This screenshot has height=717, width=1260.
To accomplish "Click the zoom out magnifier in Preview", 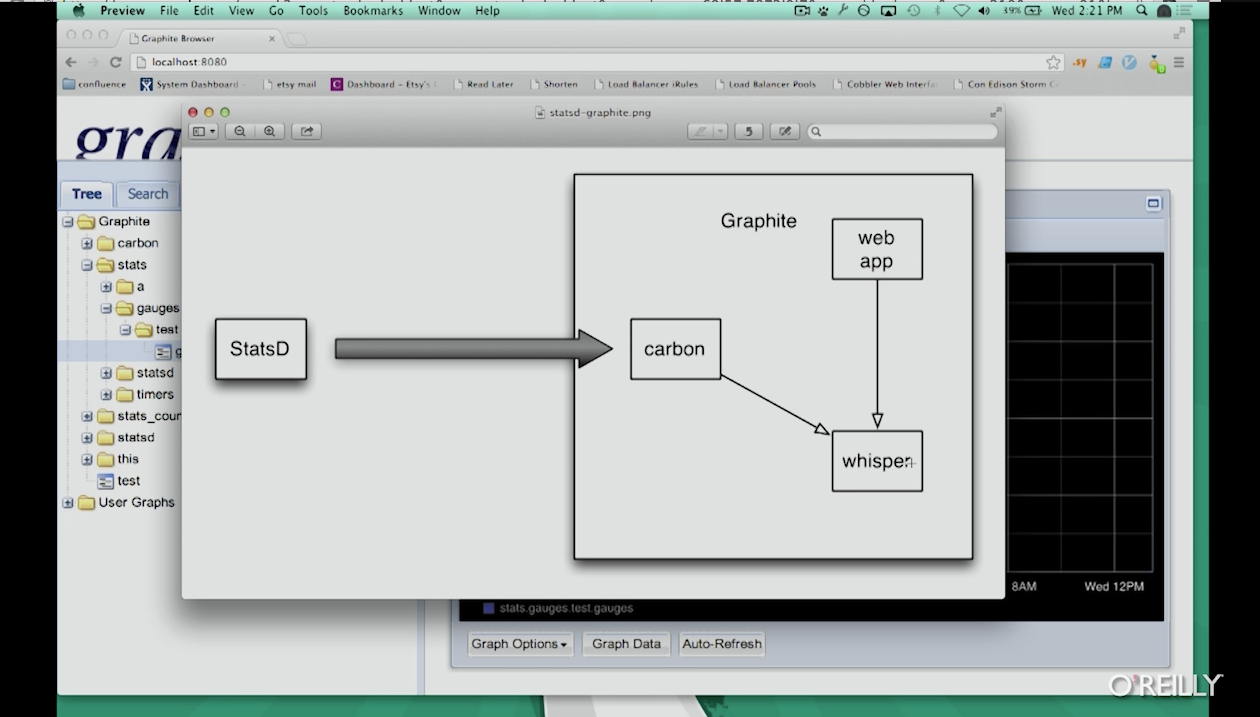I will pos(240,131).
